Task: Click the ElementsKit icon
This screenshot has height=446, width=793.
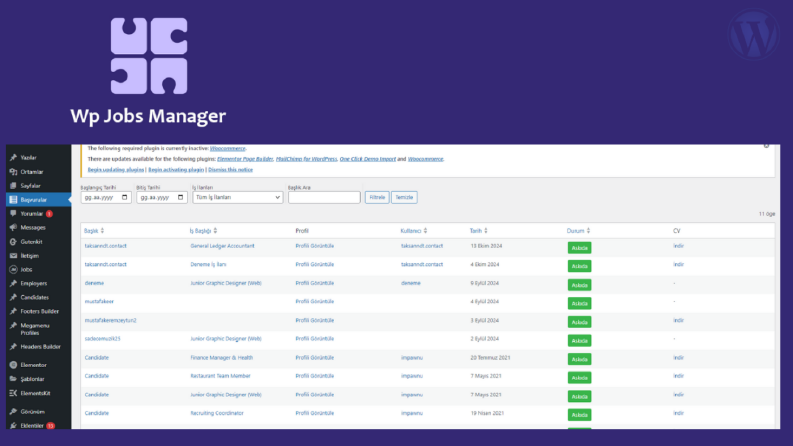Action: tap(13, 393)
